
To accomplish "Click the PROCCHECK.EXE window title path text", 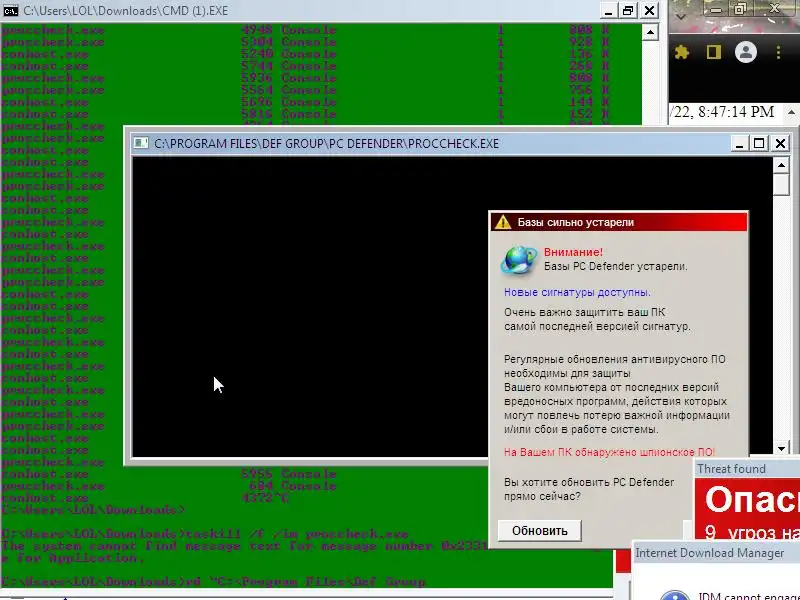I will pyautogui.click(x=326, y=143).
